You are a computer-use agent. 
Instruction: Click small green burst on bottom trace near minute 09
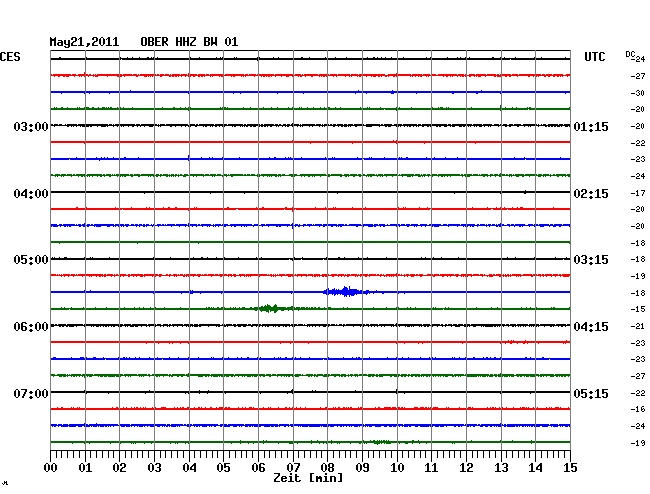tap(380, 442)
